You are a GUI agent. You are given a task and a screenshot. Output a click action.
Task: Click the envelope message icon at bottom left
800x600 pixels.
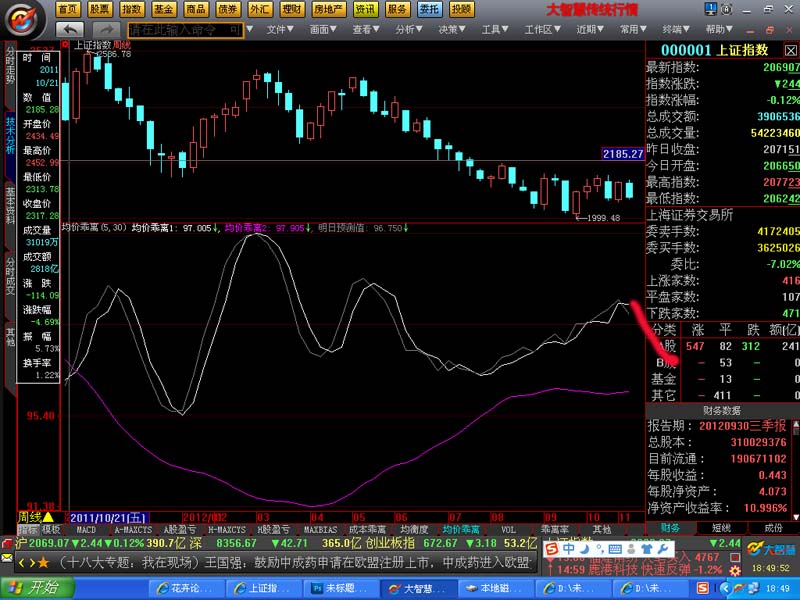click(x=7, y=559)
